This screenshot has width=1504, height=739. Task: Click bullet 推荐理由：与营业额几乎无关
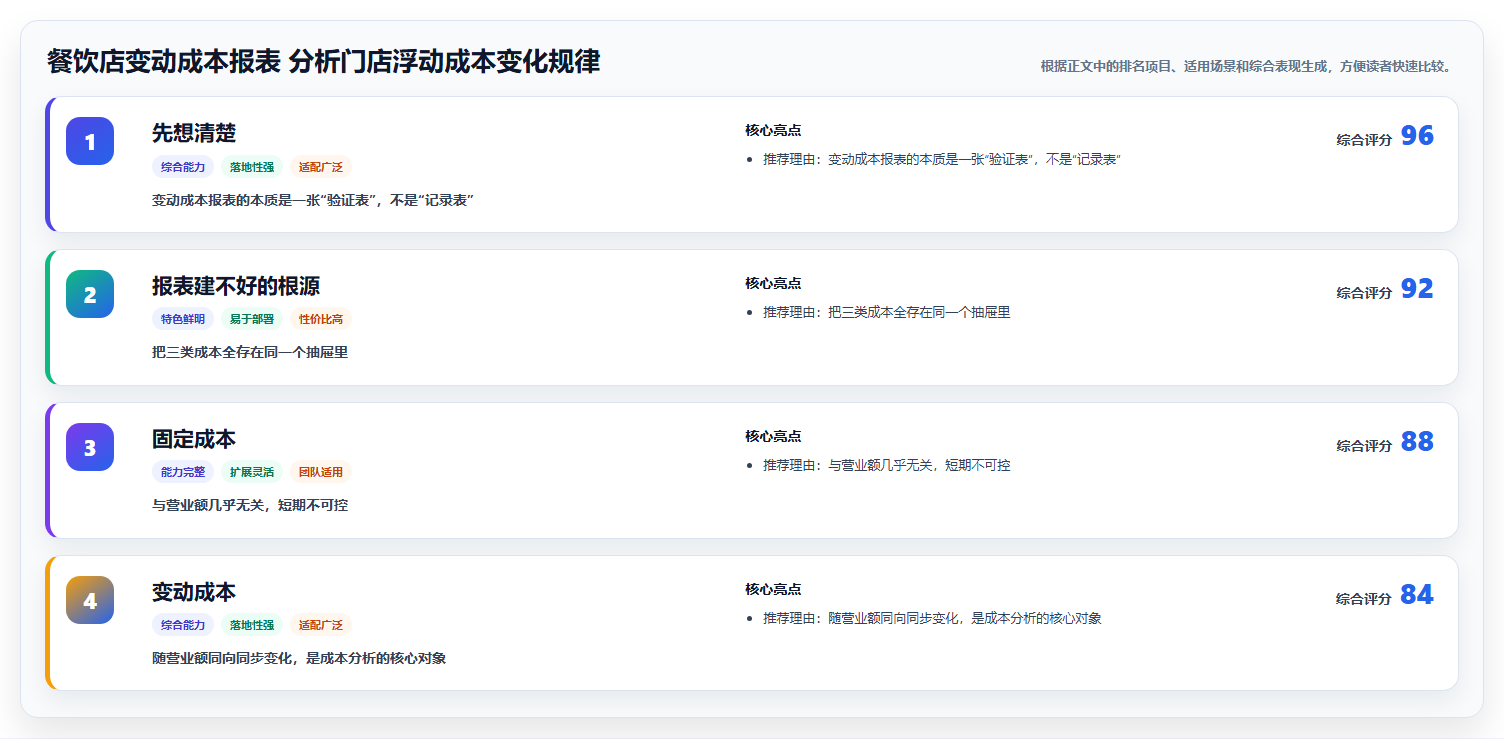coord(887,466)
